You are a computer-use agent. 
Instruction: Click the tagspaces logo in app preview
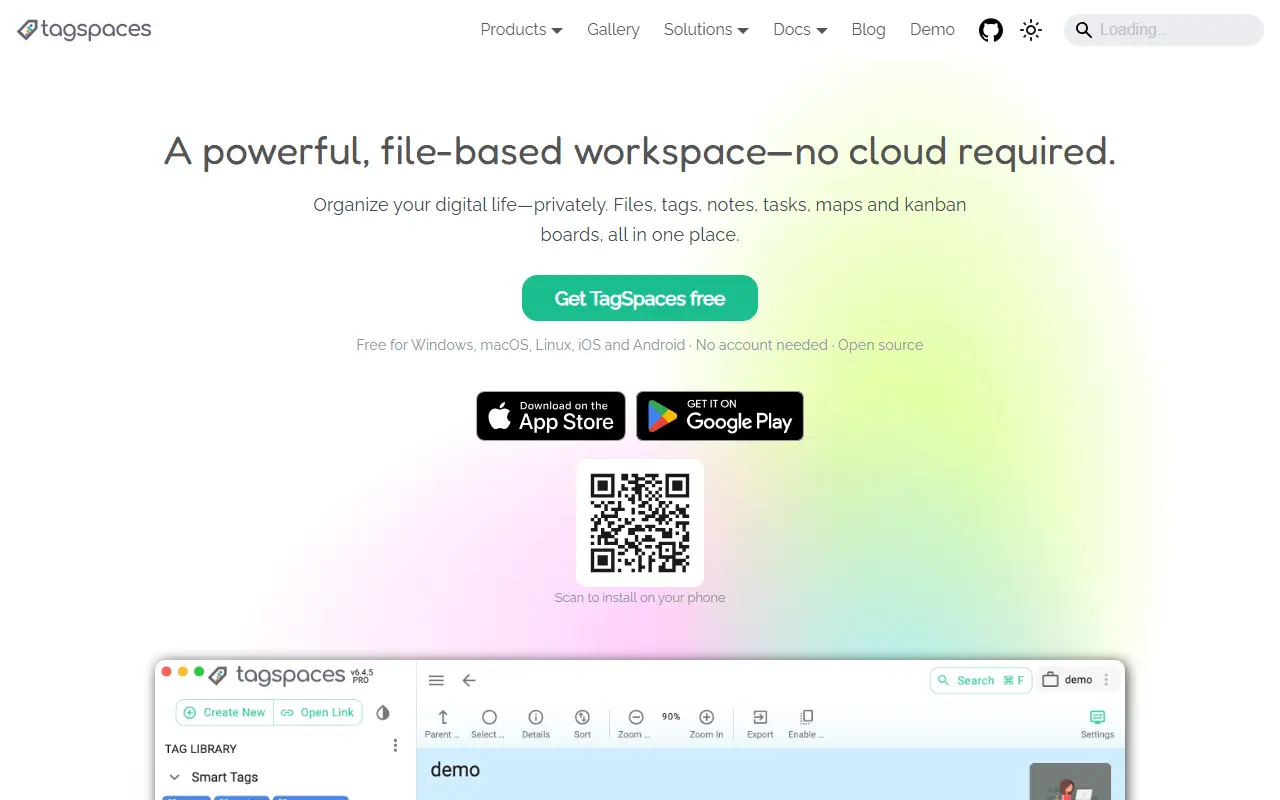tap(276, 675)
